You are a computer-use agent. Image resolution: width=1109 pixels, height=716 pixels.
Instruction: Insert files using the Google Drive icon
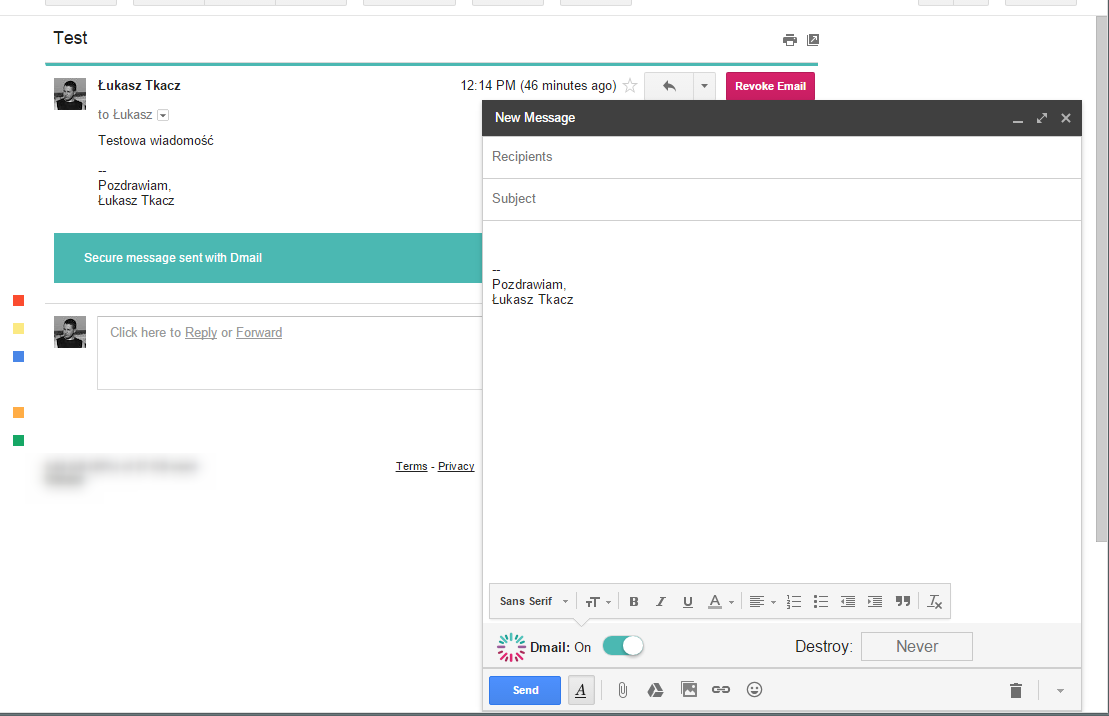(656, 690)
